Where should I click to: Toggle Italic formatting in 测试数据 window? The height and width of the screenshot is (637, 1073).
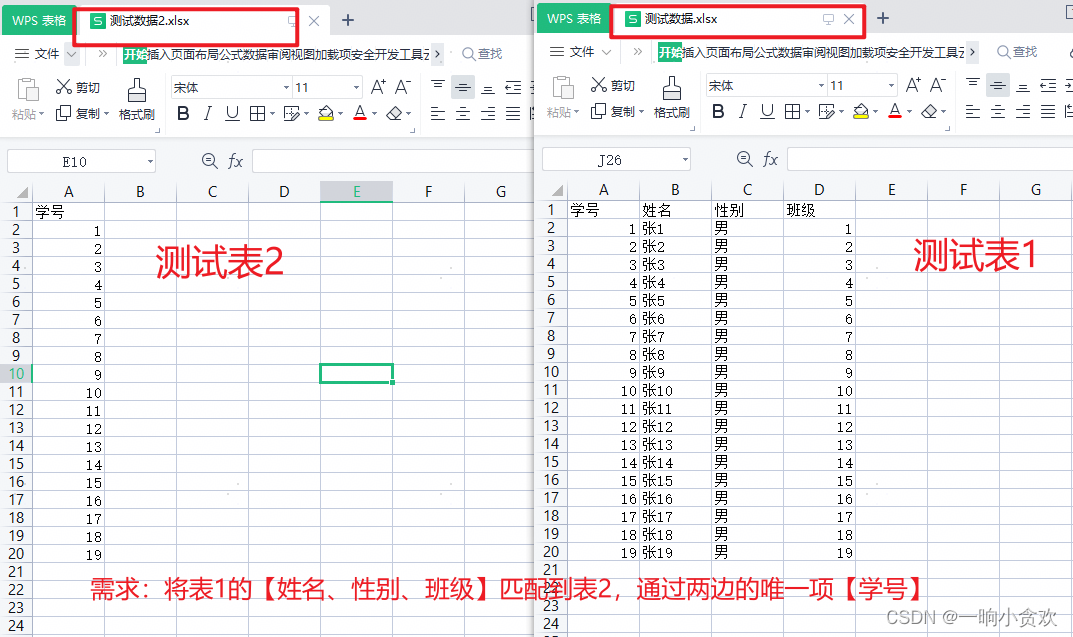pos(745,111)
